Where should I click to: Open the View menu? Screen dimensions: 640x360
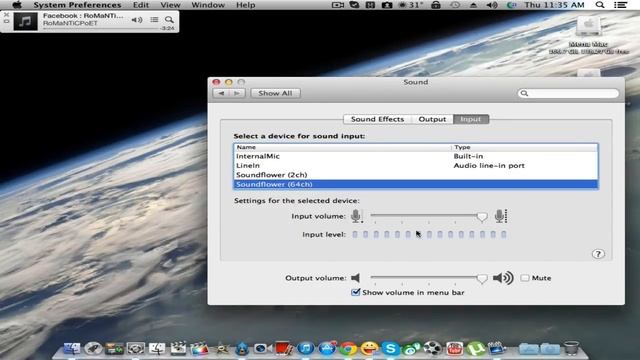(x=170, y=5)
